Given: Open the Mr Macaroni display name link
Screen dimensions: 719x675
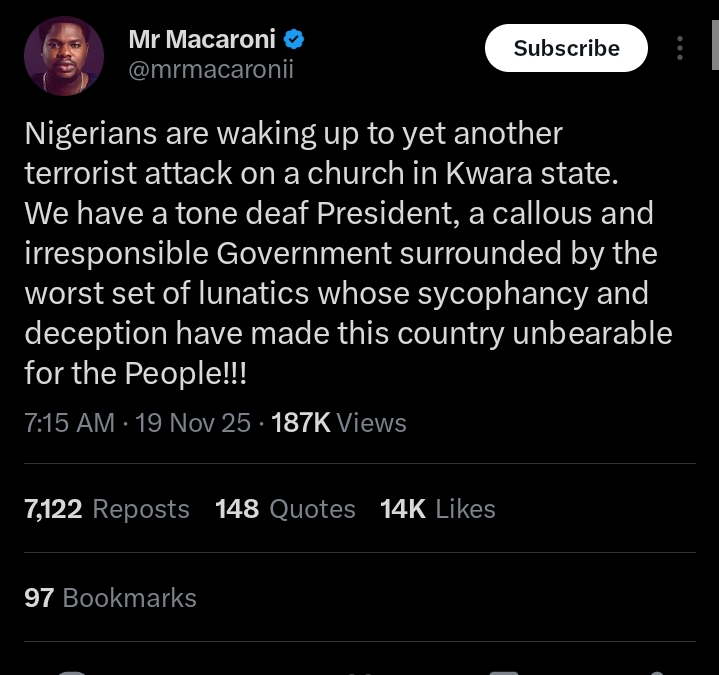Looking at the screenshot, I should click(x=204, y=40).
